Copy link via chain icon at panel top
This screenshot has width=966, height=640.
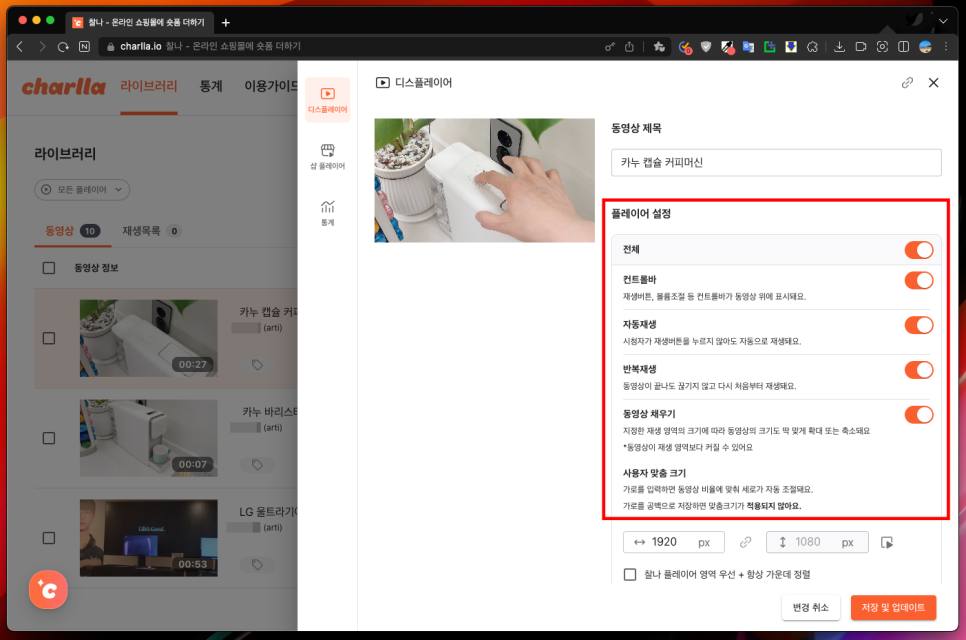[907, 83]
